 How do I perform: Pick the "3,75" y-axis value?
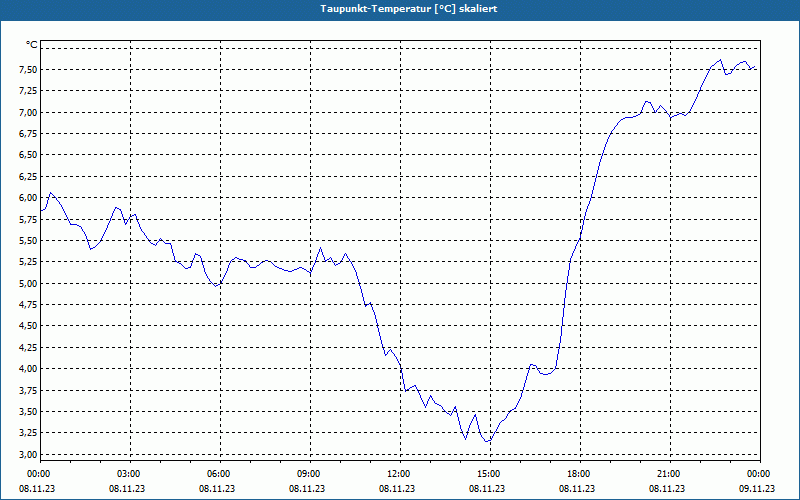point(28,390)
